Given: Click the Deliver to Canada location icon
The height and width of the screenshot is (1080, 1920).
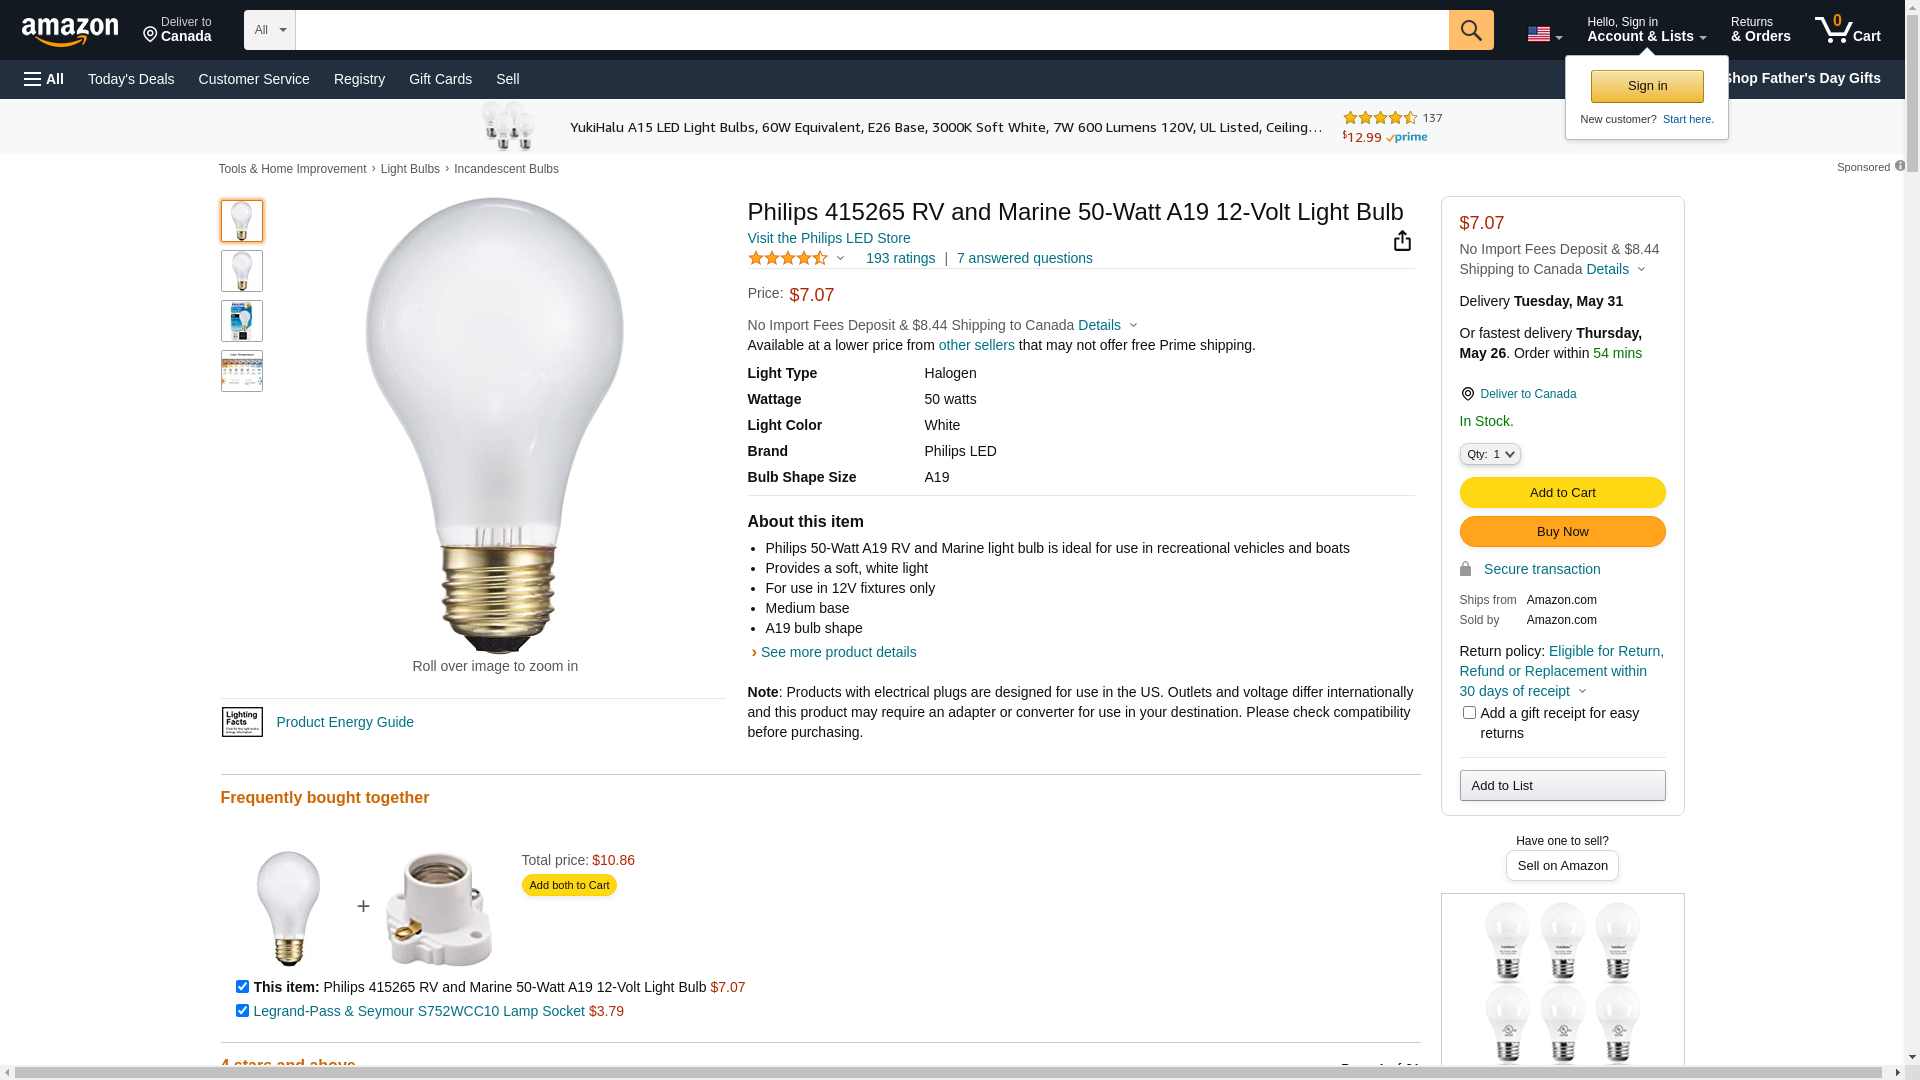Looking at the screenshot, I should [1467, 394].
